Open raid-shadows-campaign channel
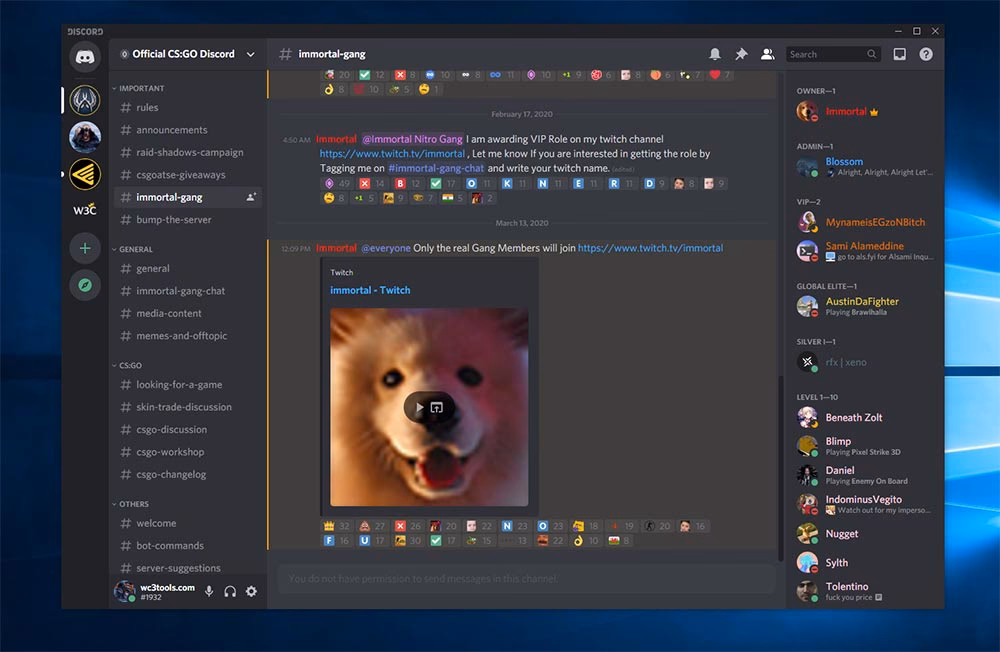 [x=188, y=152]
